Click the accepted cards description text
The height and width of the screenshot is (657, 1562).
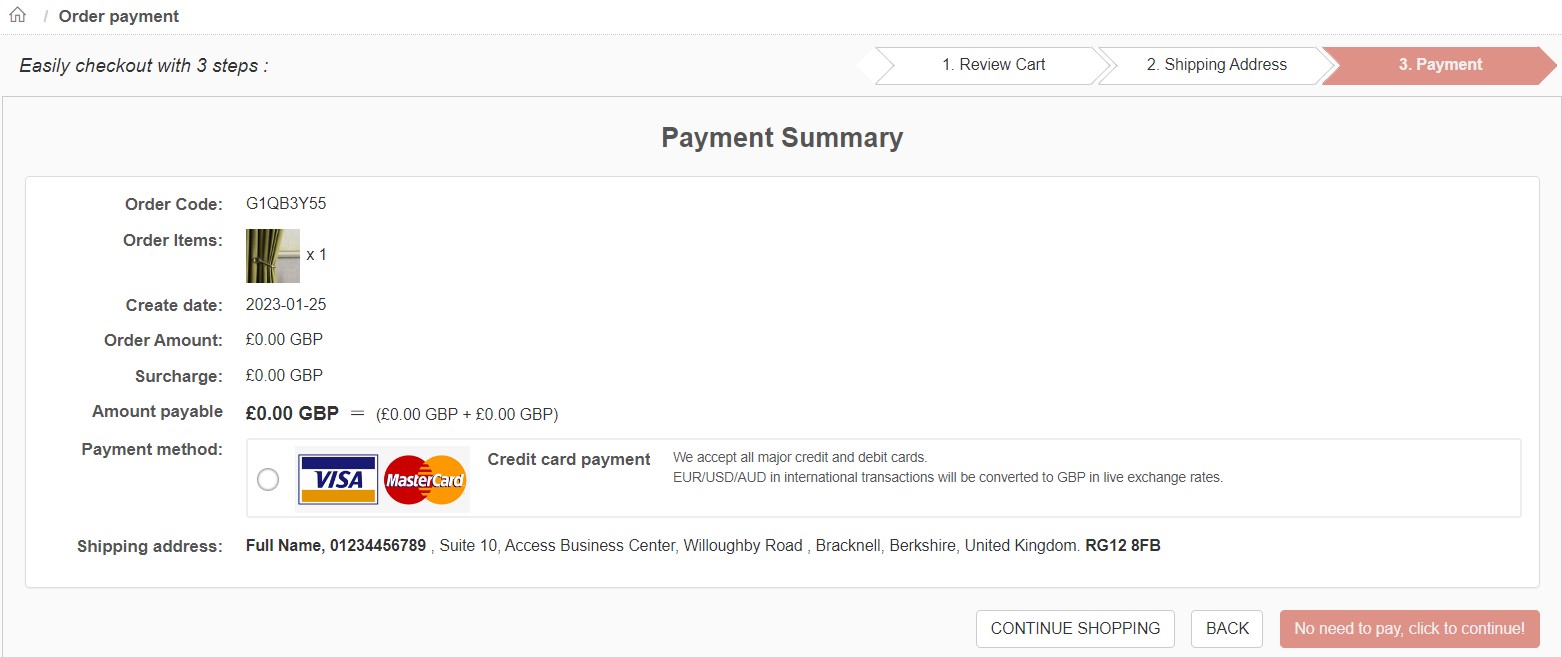click(947, 468)
